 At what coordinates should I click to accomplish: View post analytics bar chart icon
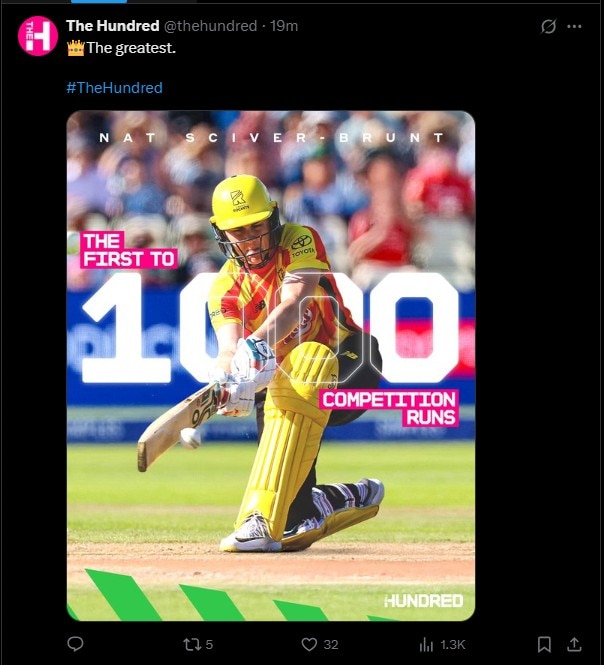[426, 645]
